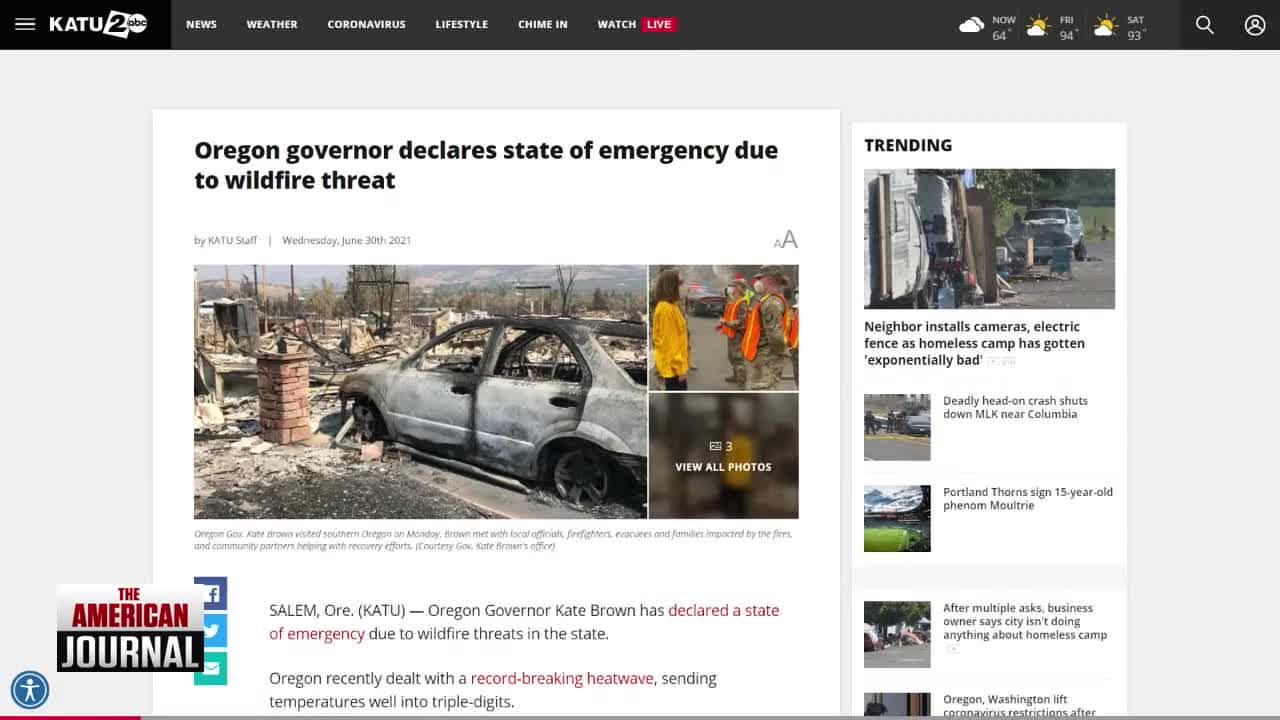Change article text size with AA icon

tap(786, 240)
